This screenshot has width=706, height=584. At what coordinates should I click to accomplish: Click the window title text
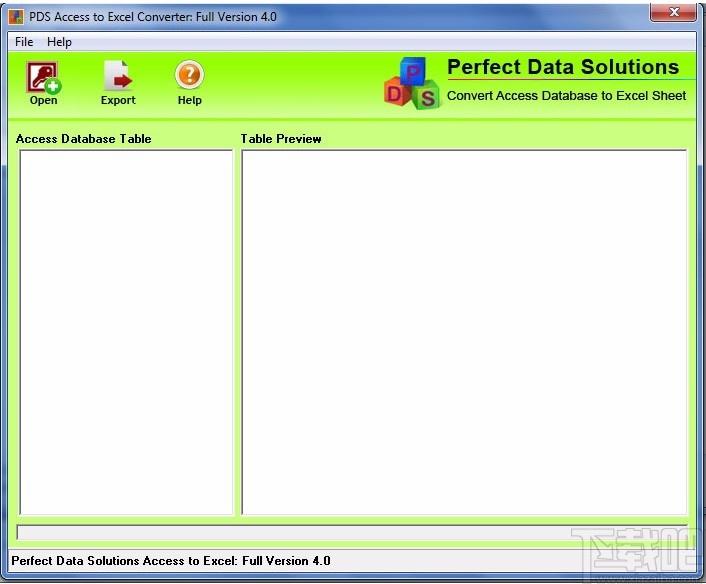tap(153, 17)
